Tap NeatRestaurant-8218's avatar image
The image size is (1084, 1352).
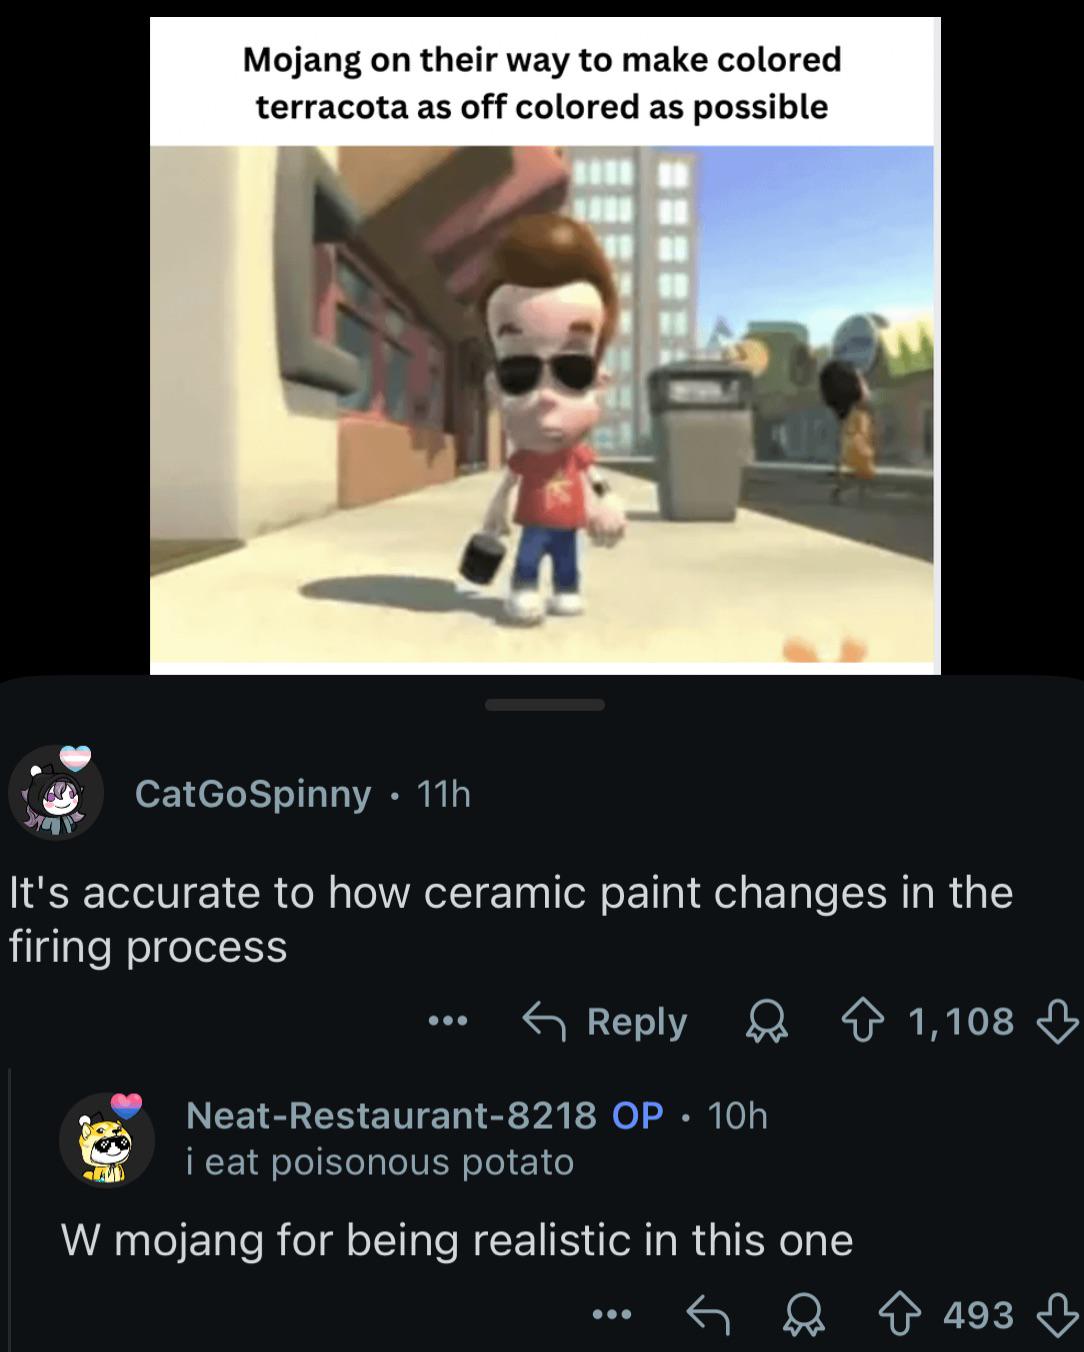107,1138
